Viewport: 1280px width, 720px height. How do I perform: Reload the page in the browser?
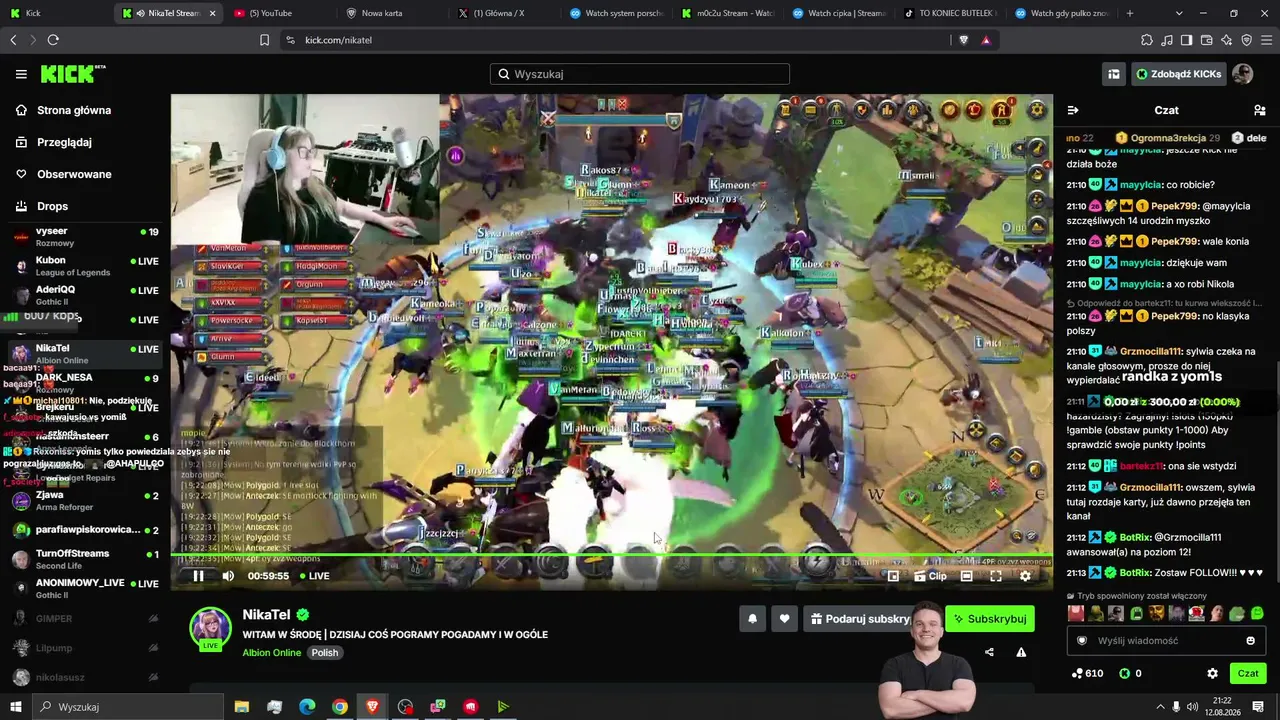pyautogui.click(x=53, y=40)
